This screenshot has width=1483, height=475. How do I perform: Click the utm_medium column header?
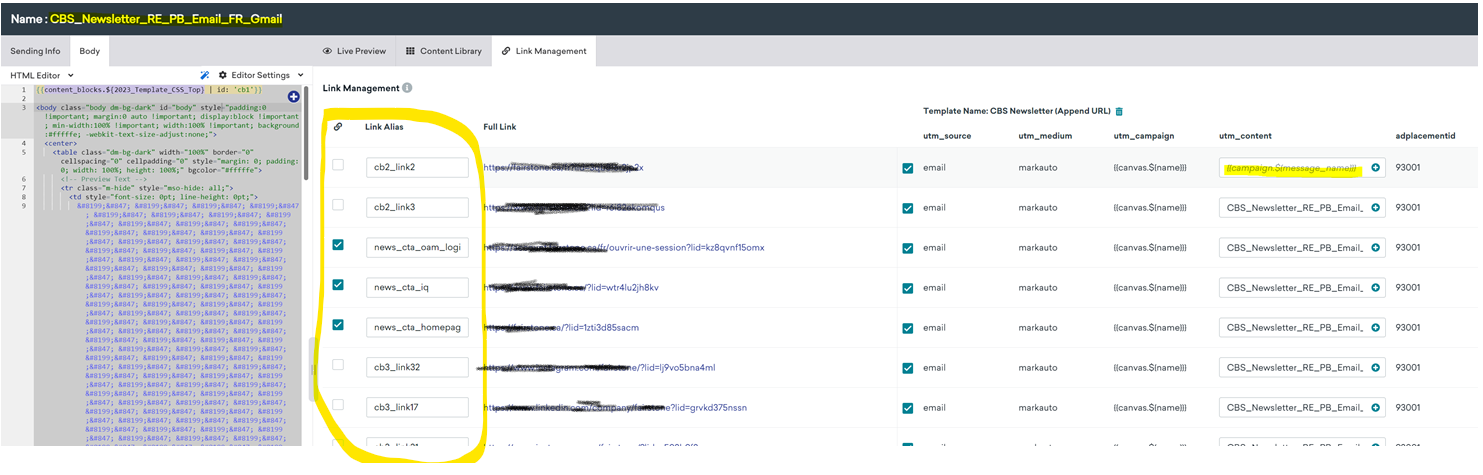[x=1045, y=136]
